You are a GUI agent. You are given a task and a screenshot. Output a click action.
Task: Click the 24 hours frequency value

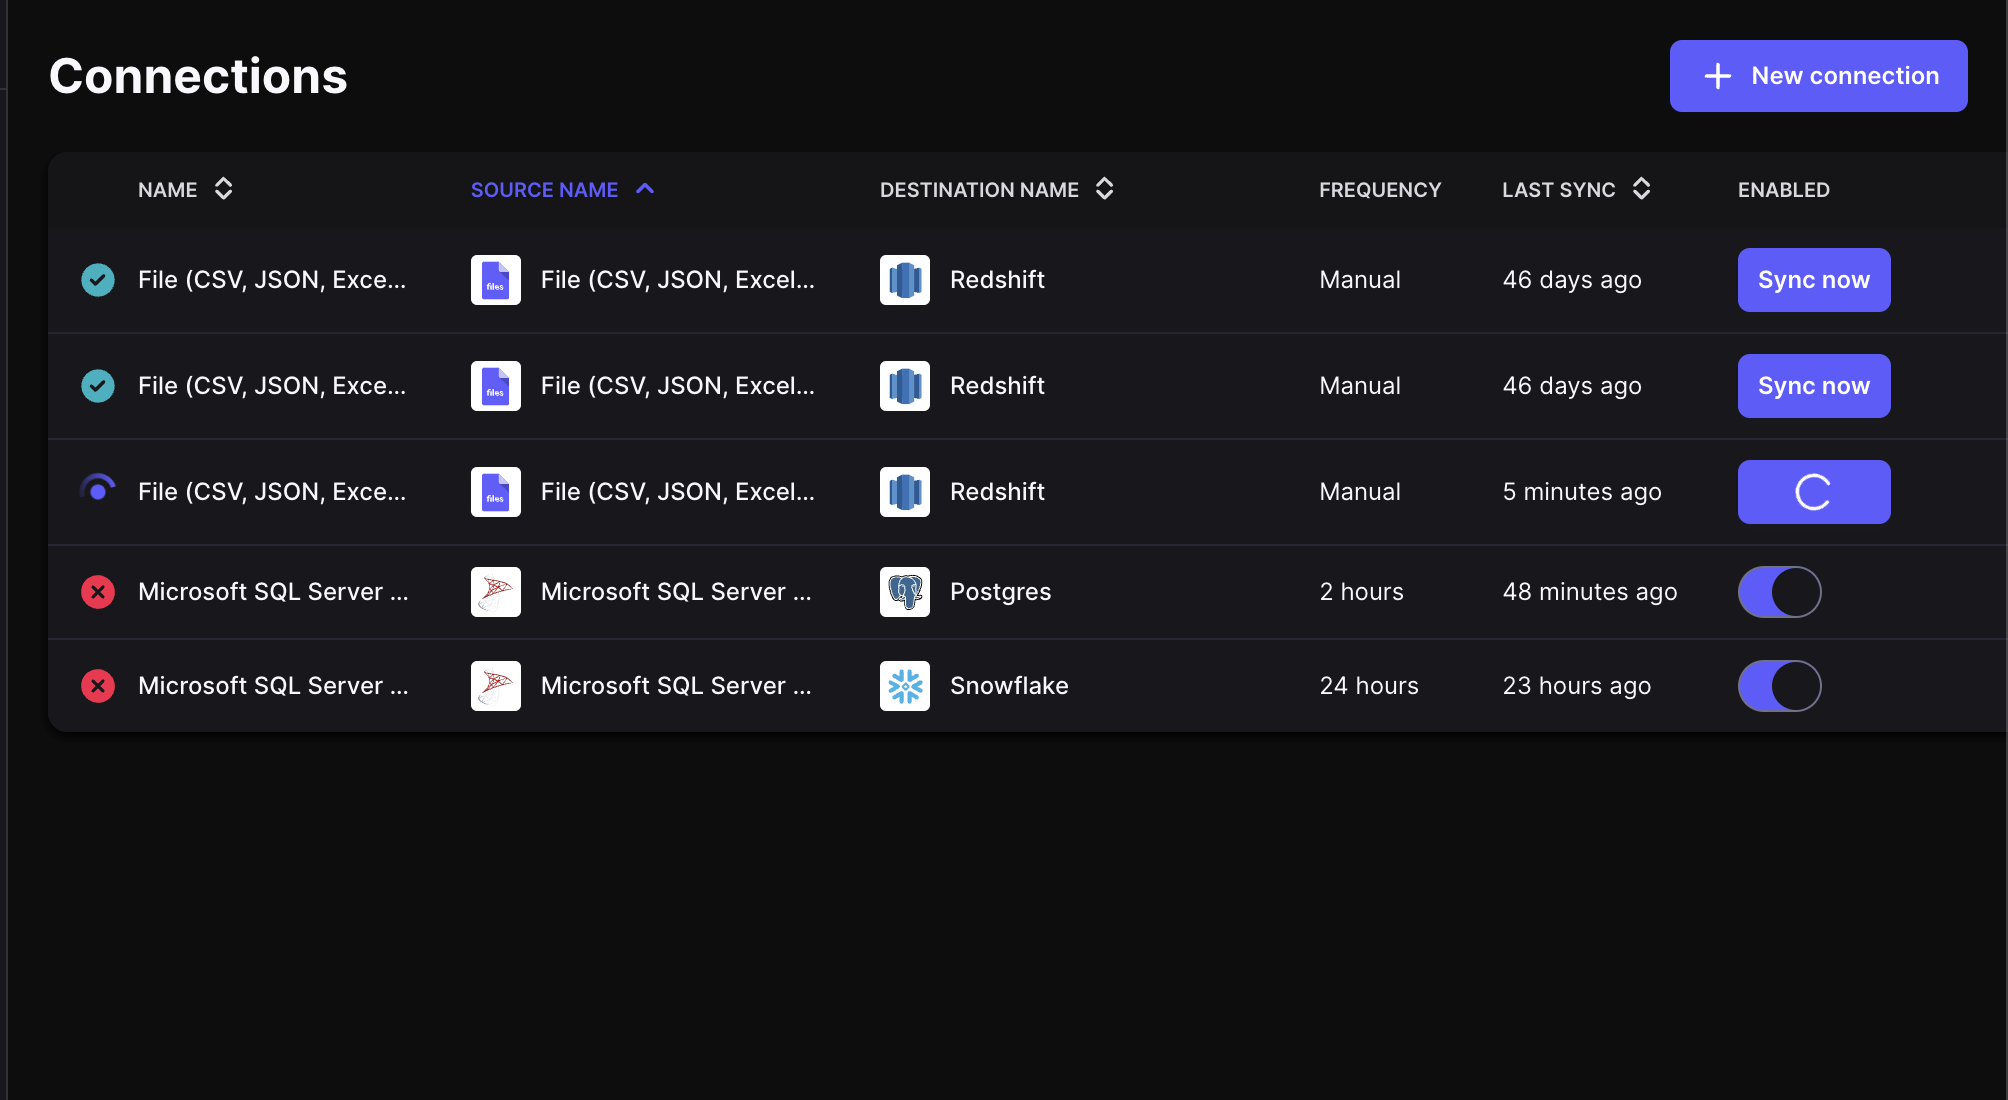pyautogui.click(x=1369, y=686)
